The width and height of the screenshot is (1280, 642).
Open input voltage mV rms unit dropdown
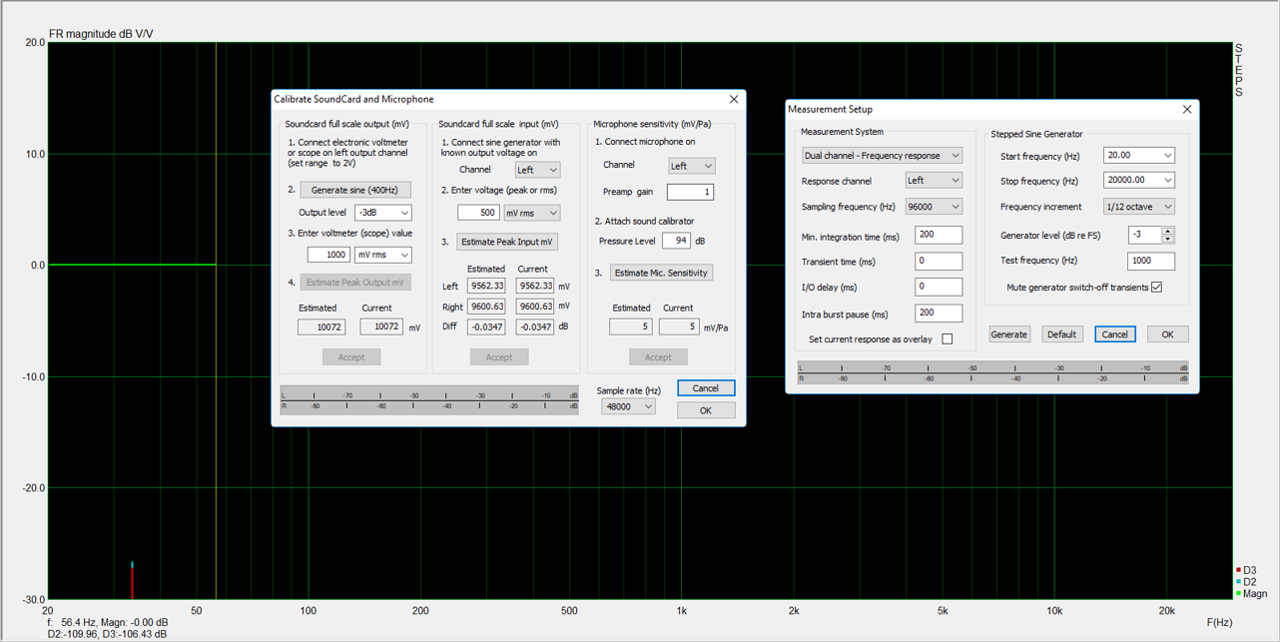[x=531, y=212]
